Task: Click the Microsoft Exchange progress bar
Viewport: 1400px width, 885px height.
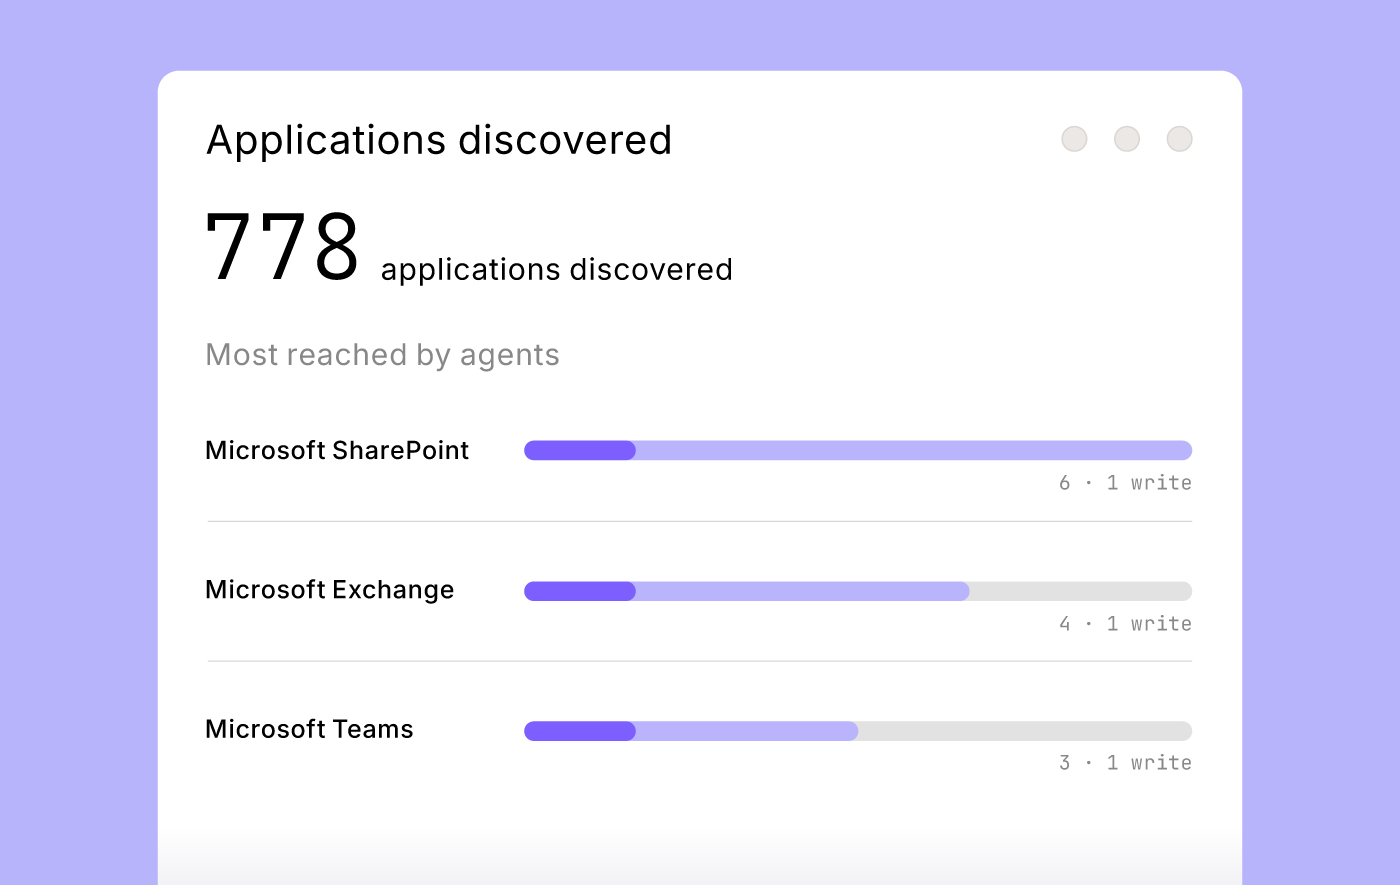Action: pyautogui.click(x=858, y=591)
